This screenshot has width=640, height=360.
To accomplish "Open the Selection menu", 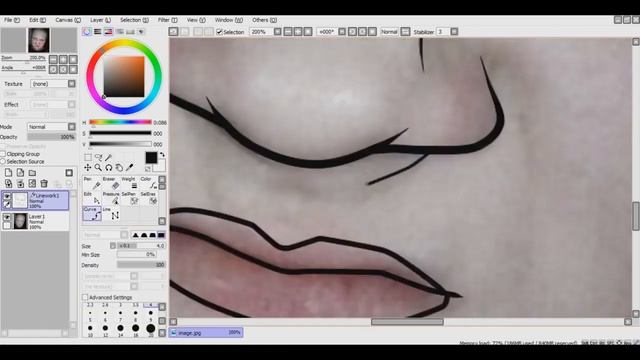I will [134, 20].
